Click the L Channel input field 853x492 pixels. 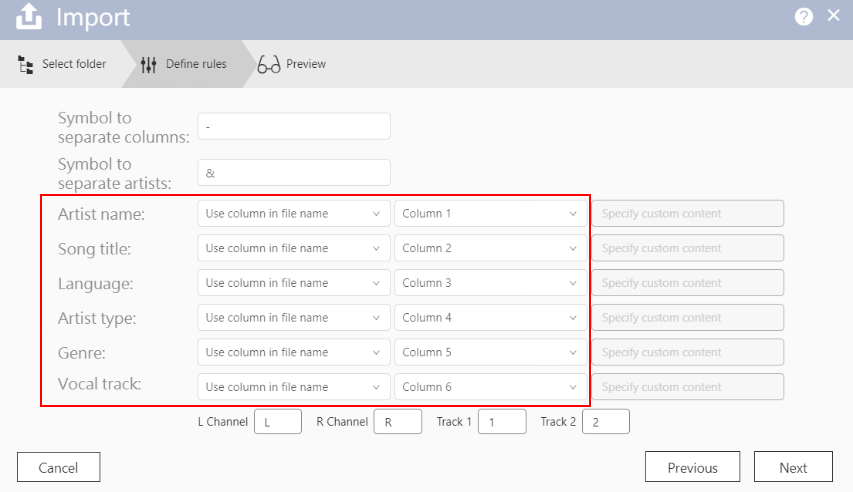278,422
